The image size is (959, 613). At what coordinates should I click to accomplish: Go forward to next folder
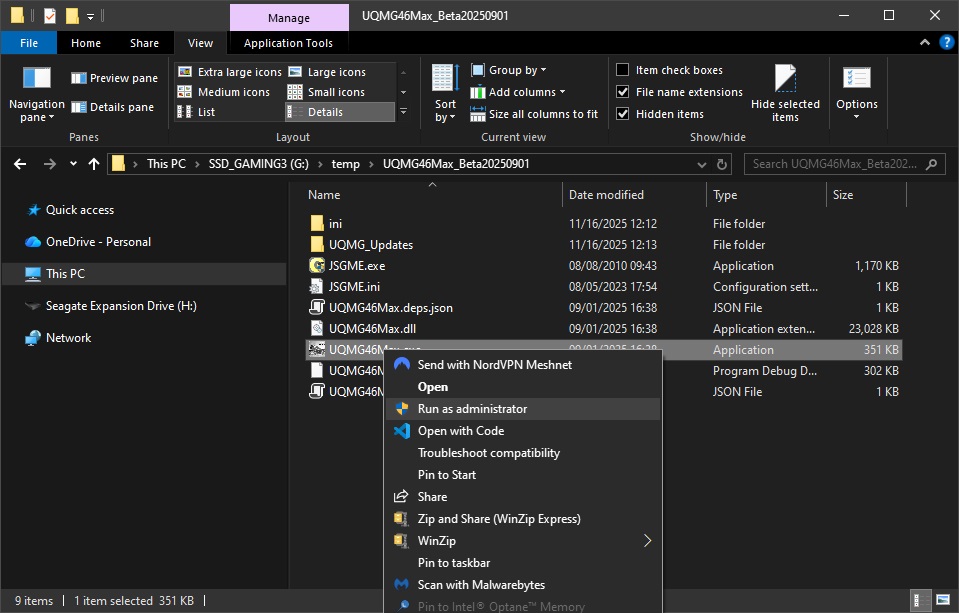[x=50, y=164]
